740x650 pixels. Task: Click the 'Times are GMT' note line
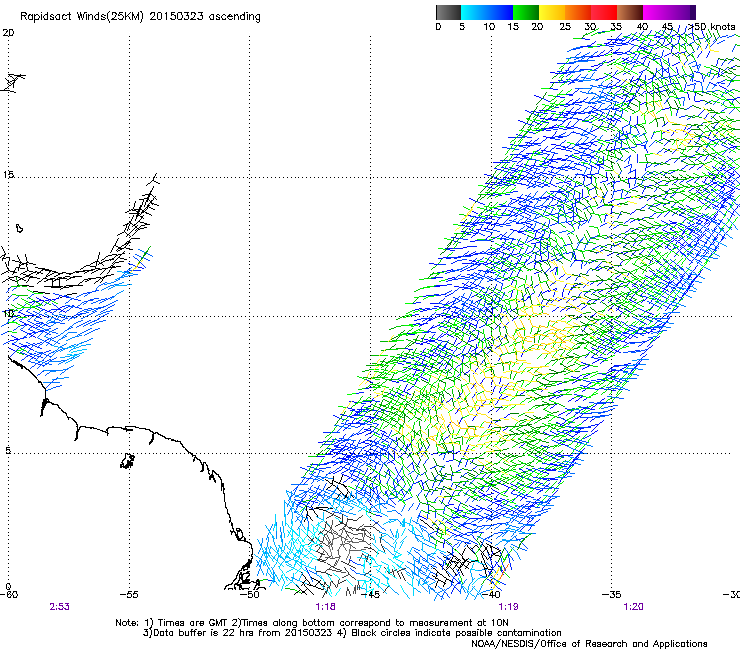pyautogui.click(x=311, y=623)
